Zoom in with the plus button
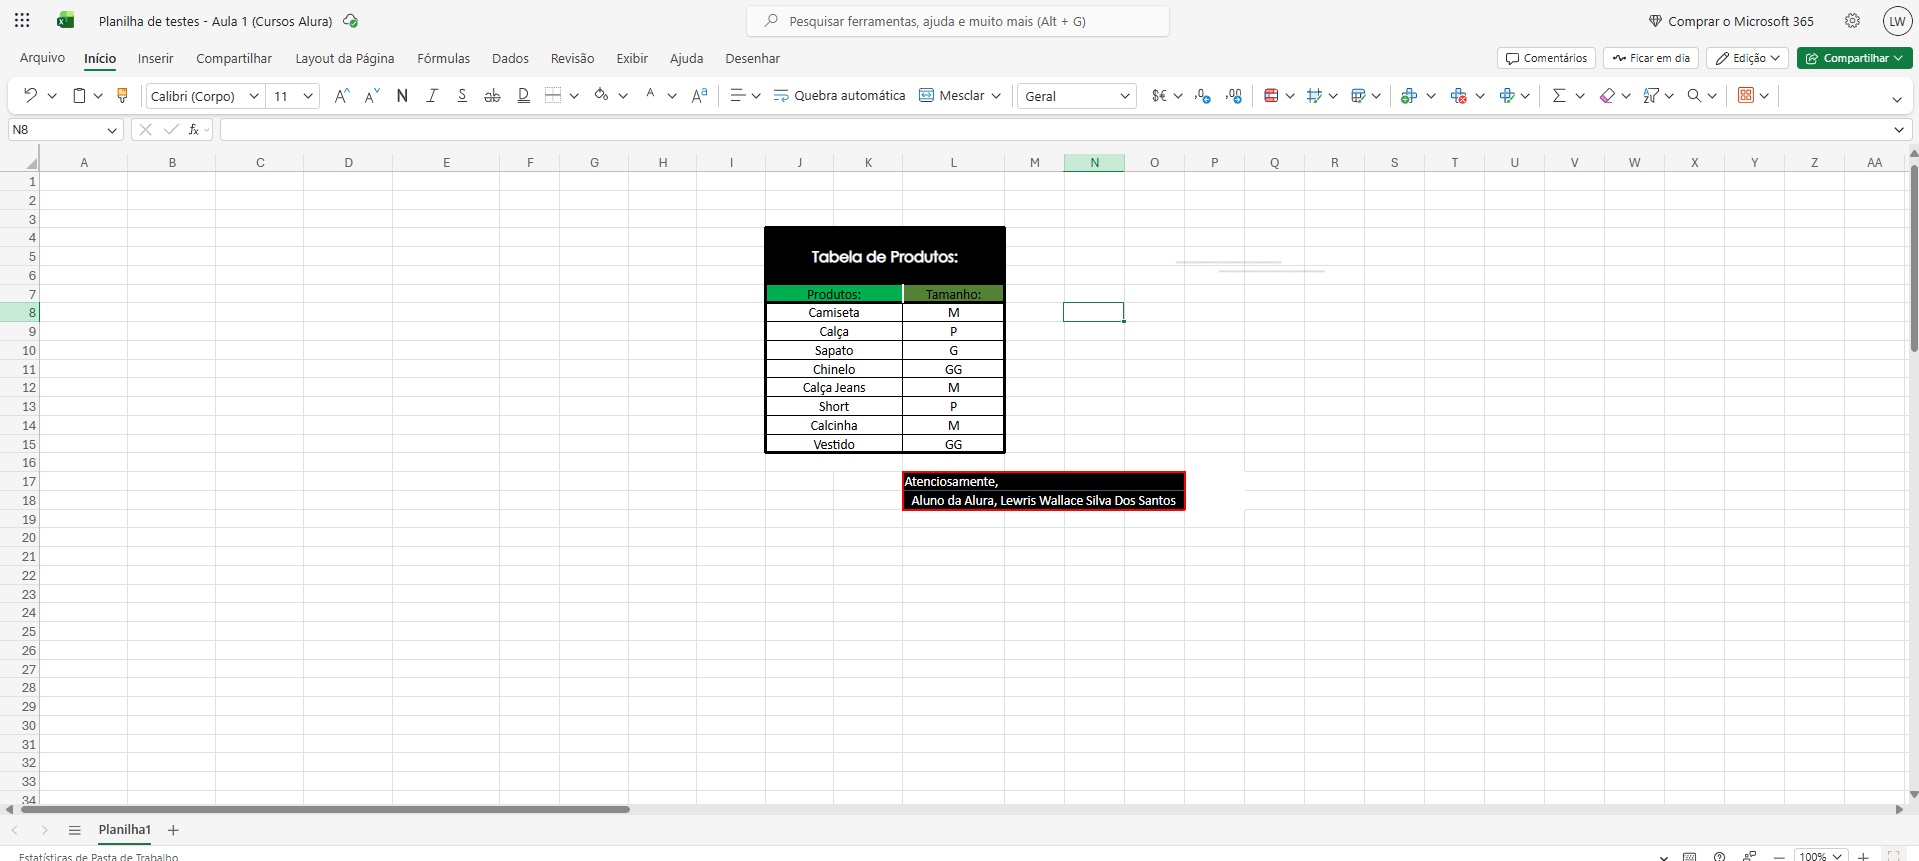The width and height of the screenshot is (1919, 861). click(1863, 856)
